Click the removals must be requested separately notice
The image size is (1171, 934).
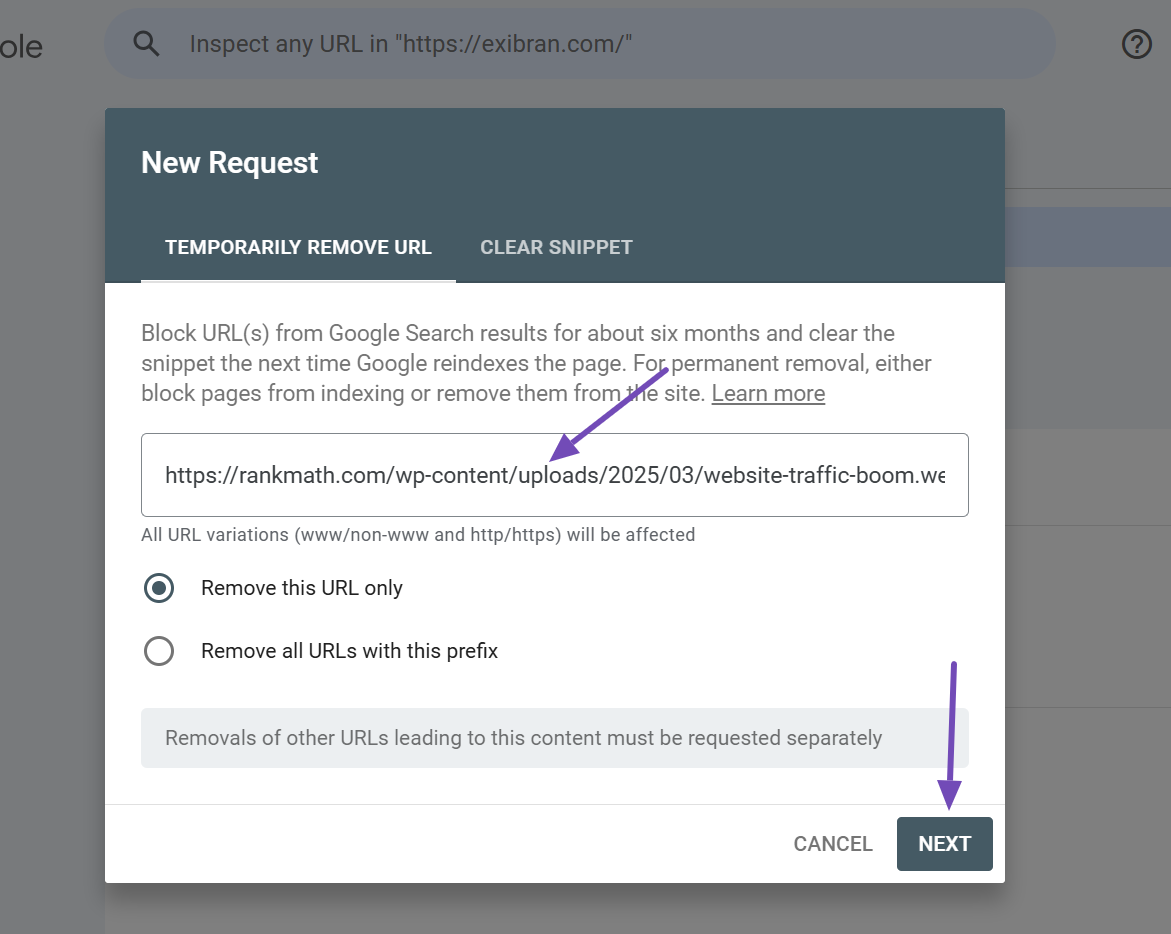(x=523, y=738)
